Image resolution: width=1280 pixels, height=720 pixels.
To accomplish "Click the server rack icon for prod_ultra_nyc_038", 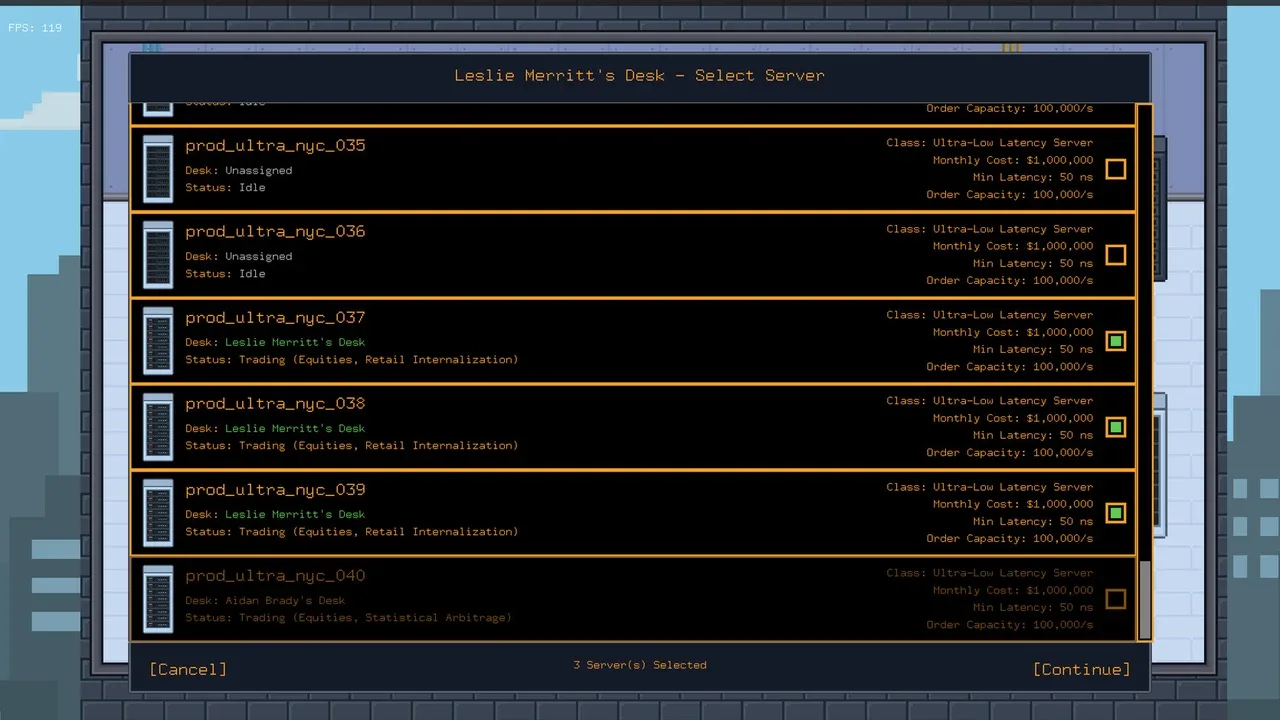I will pyautogui.click(x=158, y=427).
